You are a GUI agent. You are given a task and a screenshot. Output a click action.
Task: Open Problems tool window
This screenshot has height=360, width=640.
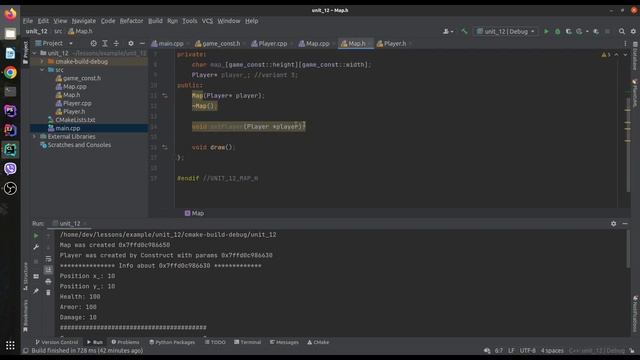125,342
